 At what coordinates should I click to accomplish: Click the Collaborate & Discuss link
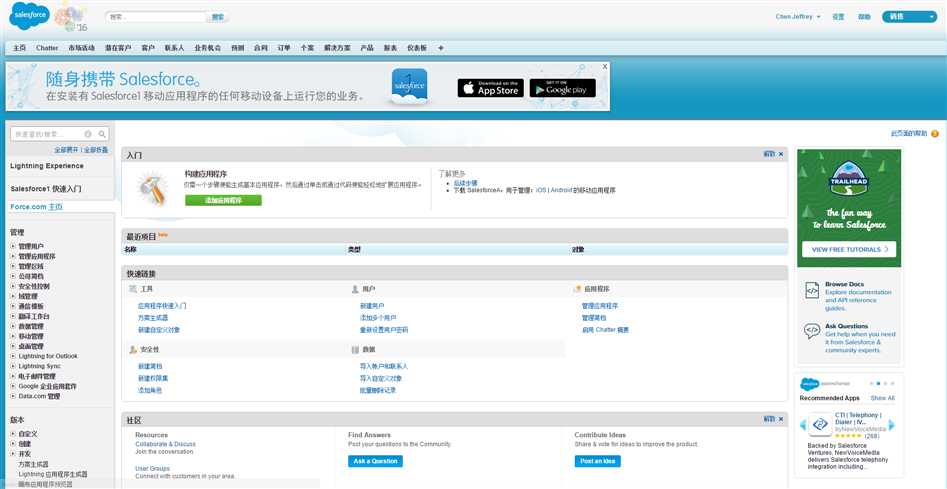pos(165,444)
